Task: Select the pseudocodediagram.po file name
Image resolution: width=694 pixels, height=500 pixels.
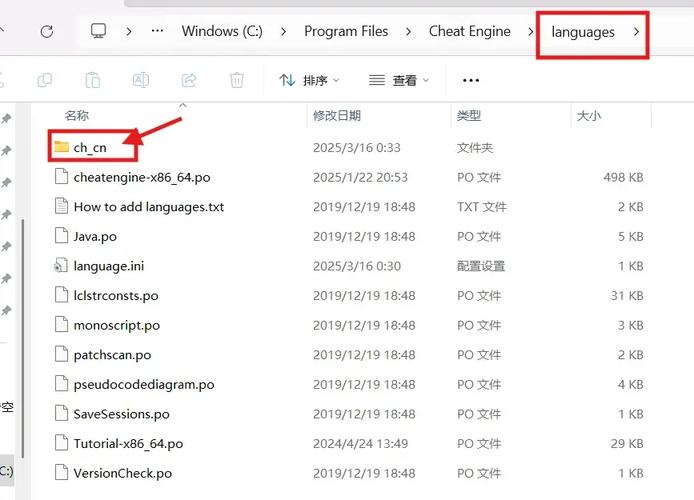Action: pos(144,385)
